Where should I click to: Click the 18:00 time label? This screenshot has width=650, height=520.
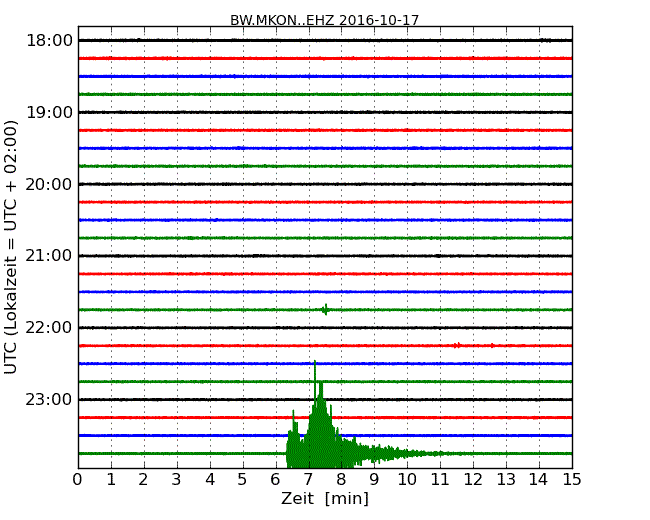[x=49, y=41]
